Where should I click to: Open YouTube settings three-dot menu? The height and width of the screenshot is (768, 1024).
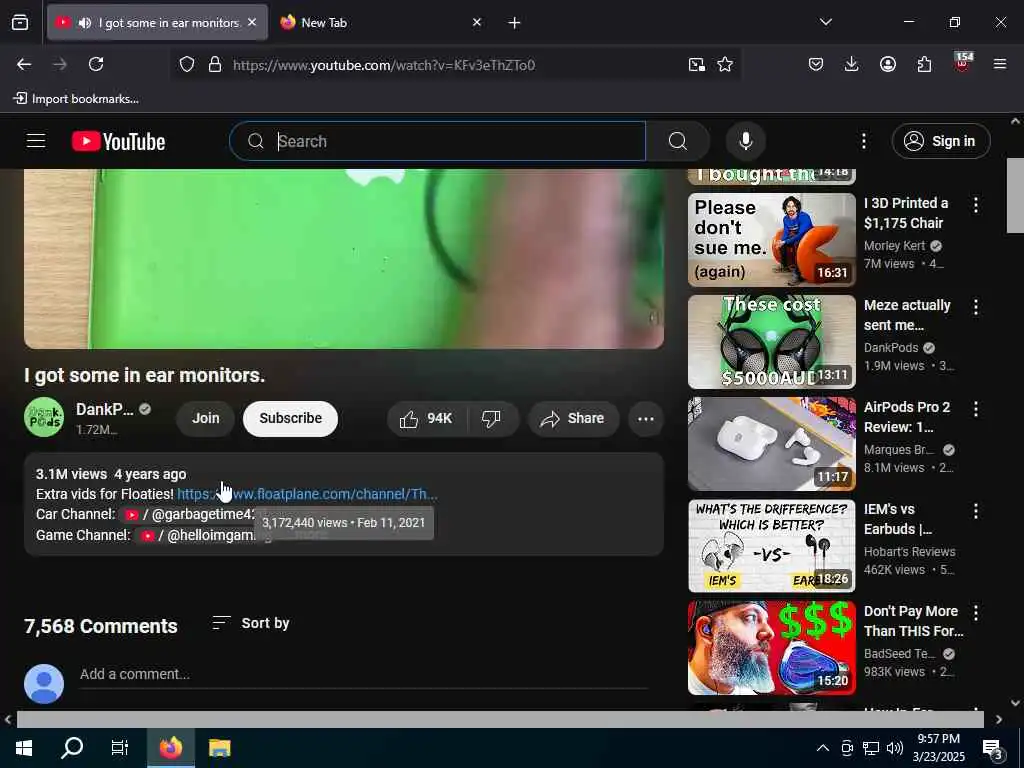[863, 141]
